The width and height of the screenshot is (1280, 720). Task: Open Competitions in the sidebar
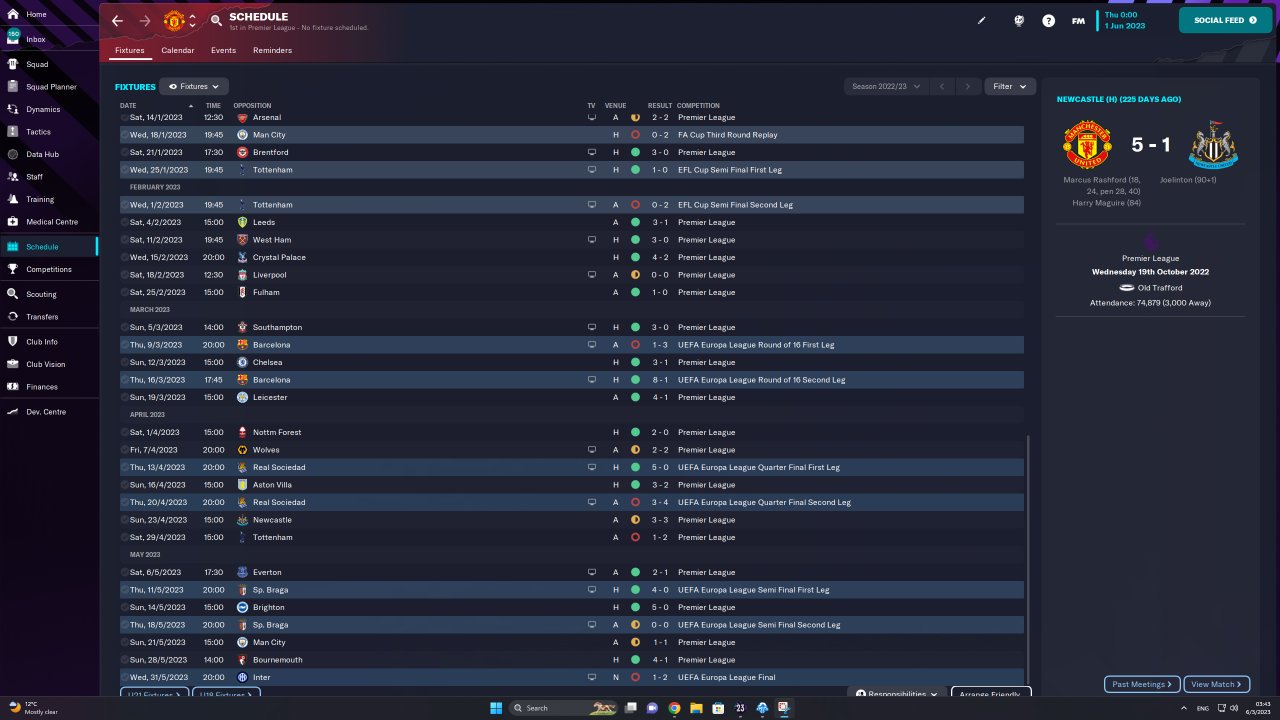(x=49, y=269)
